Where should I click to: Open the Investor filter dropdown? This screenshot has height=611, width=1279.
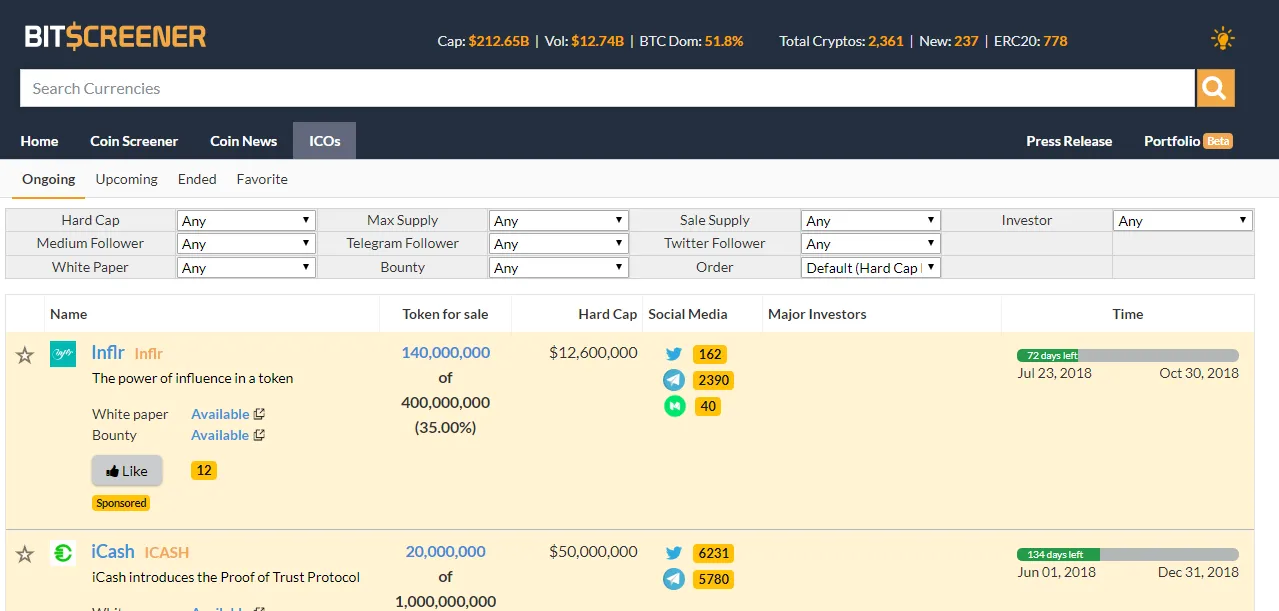(1183, 221)
